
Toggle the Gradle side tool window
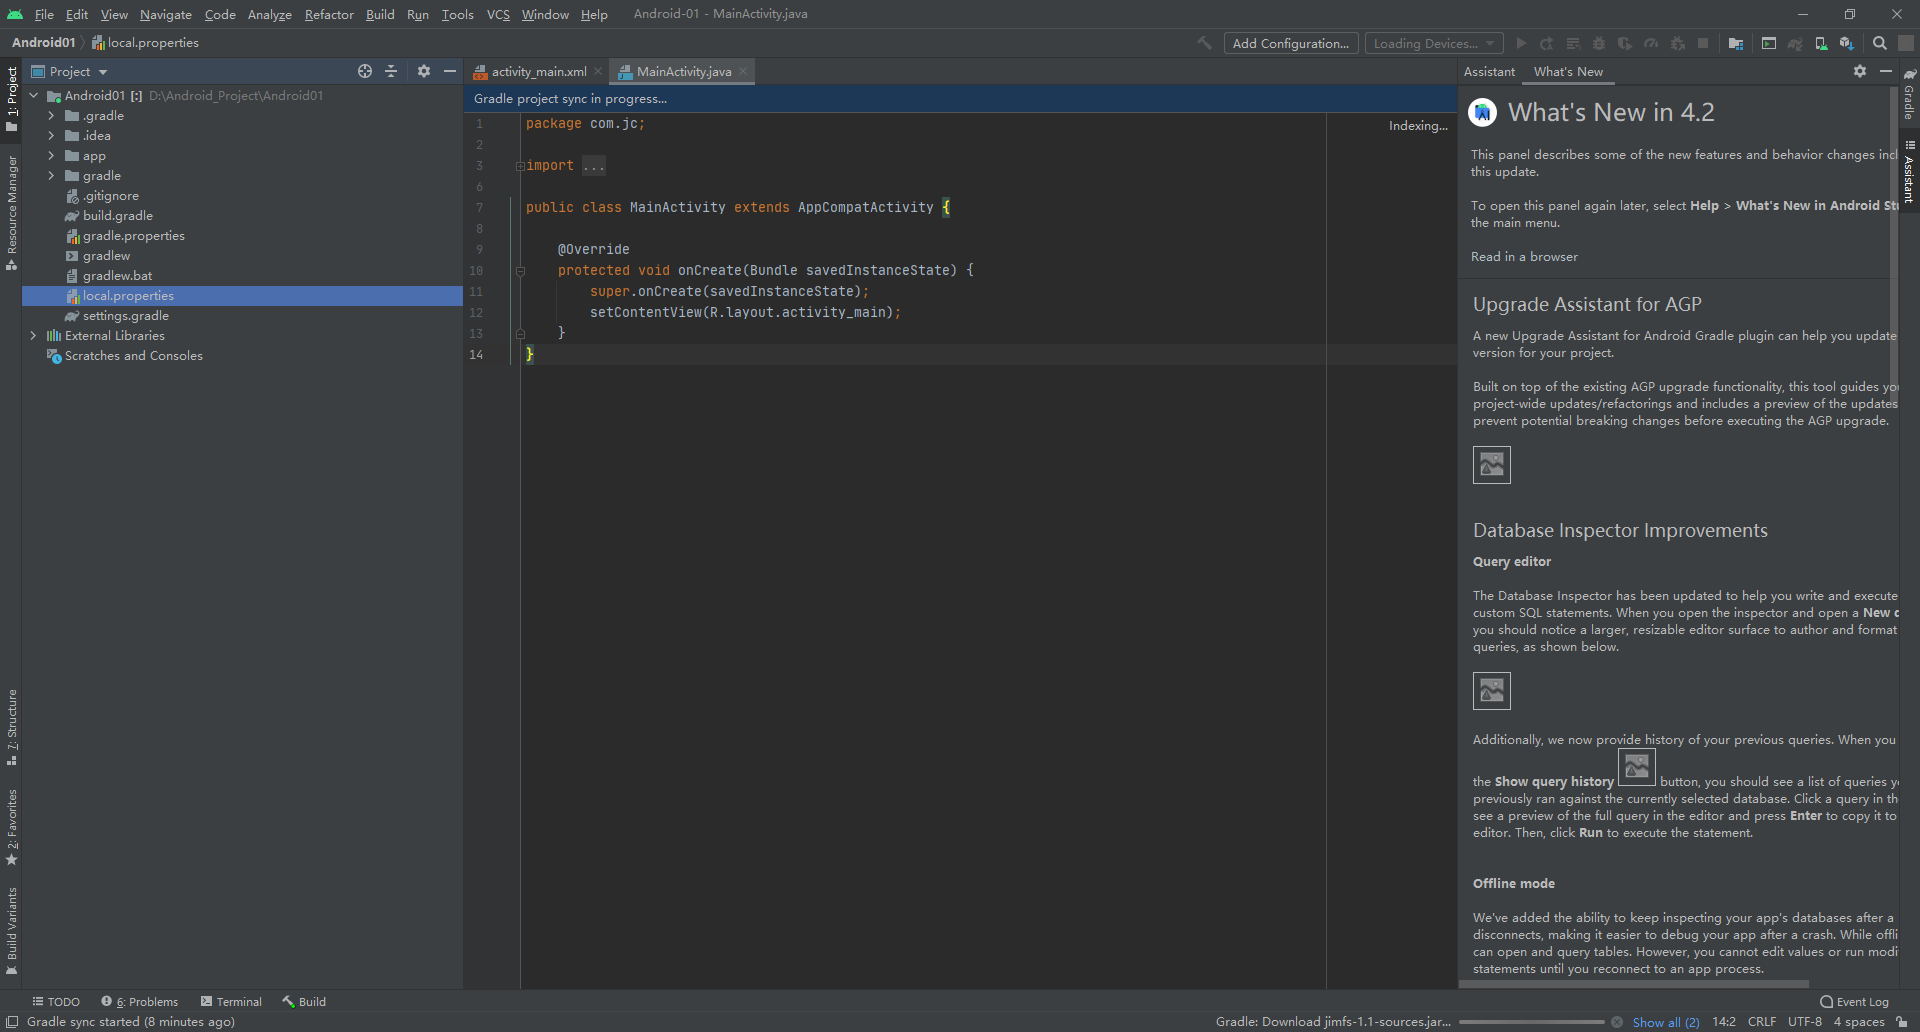click(x=1909, y=95)
